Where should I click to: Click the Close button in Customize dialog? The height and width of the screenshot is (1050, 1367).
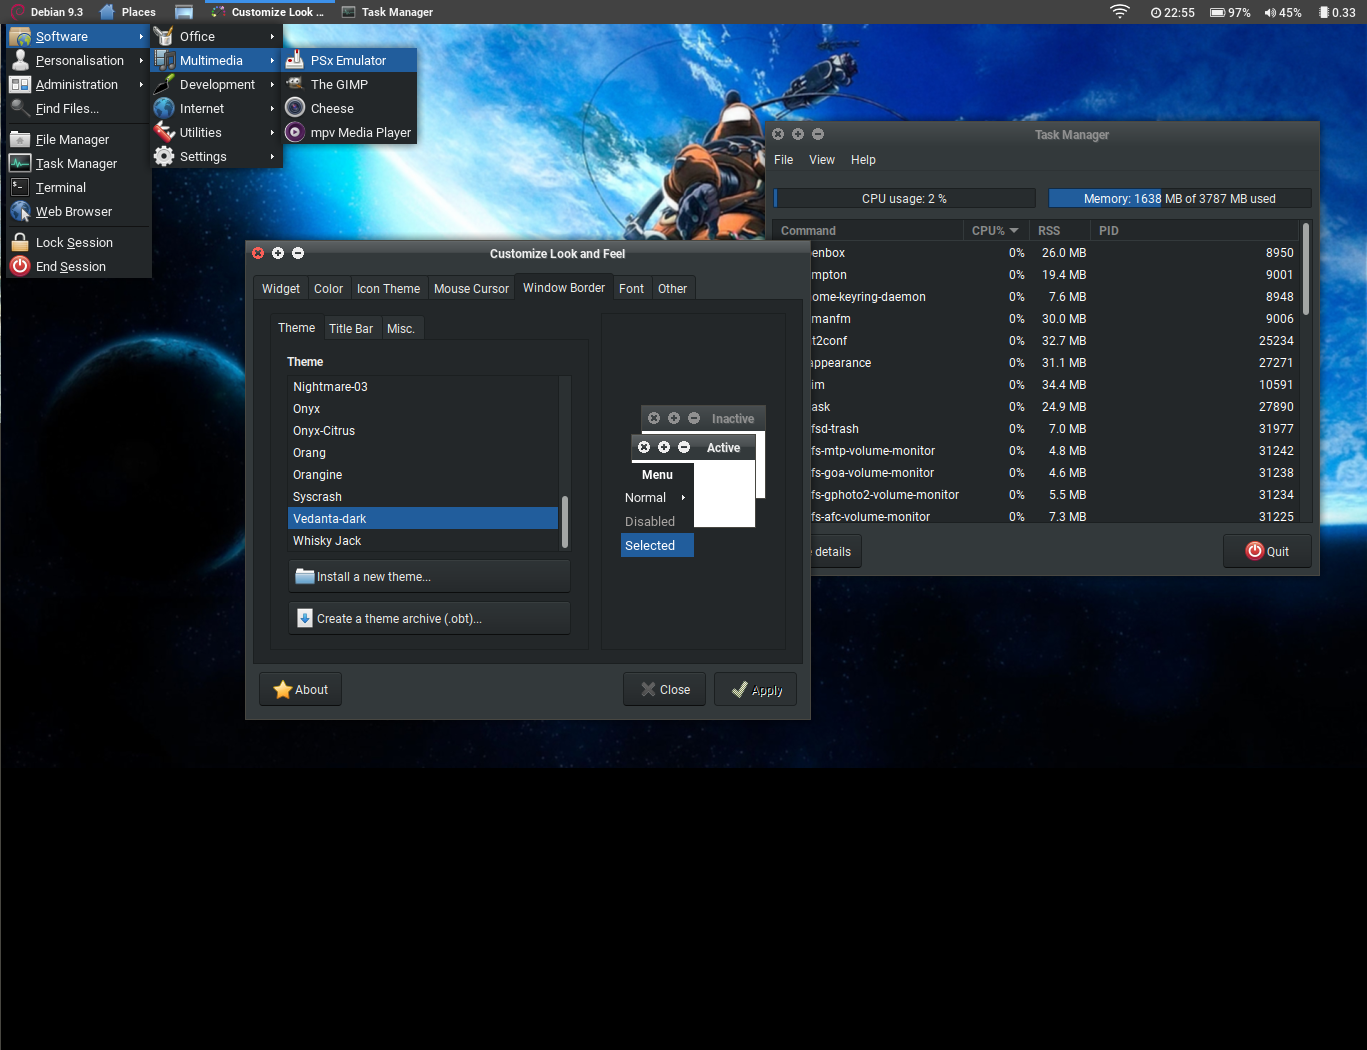click(664, 689)
